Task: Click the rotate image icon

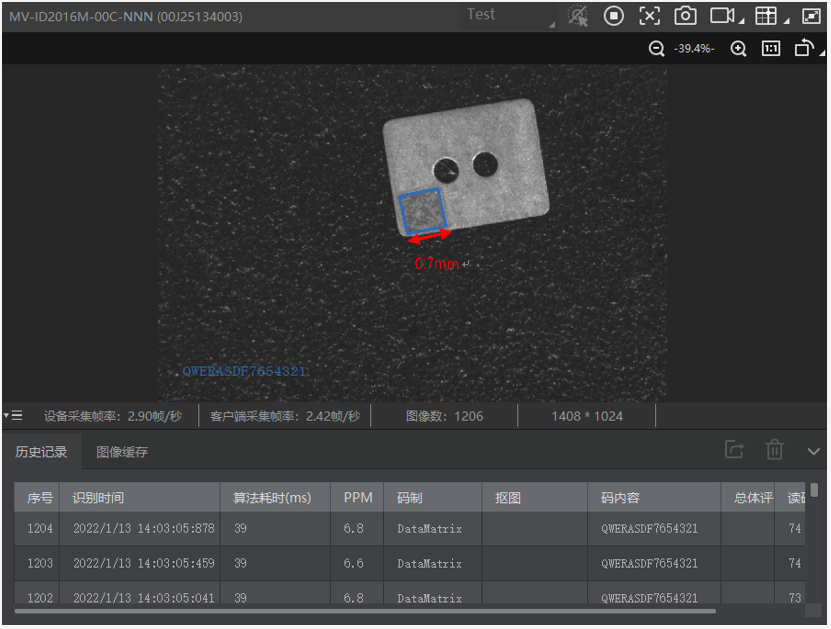Action: [x=803, y=49]
